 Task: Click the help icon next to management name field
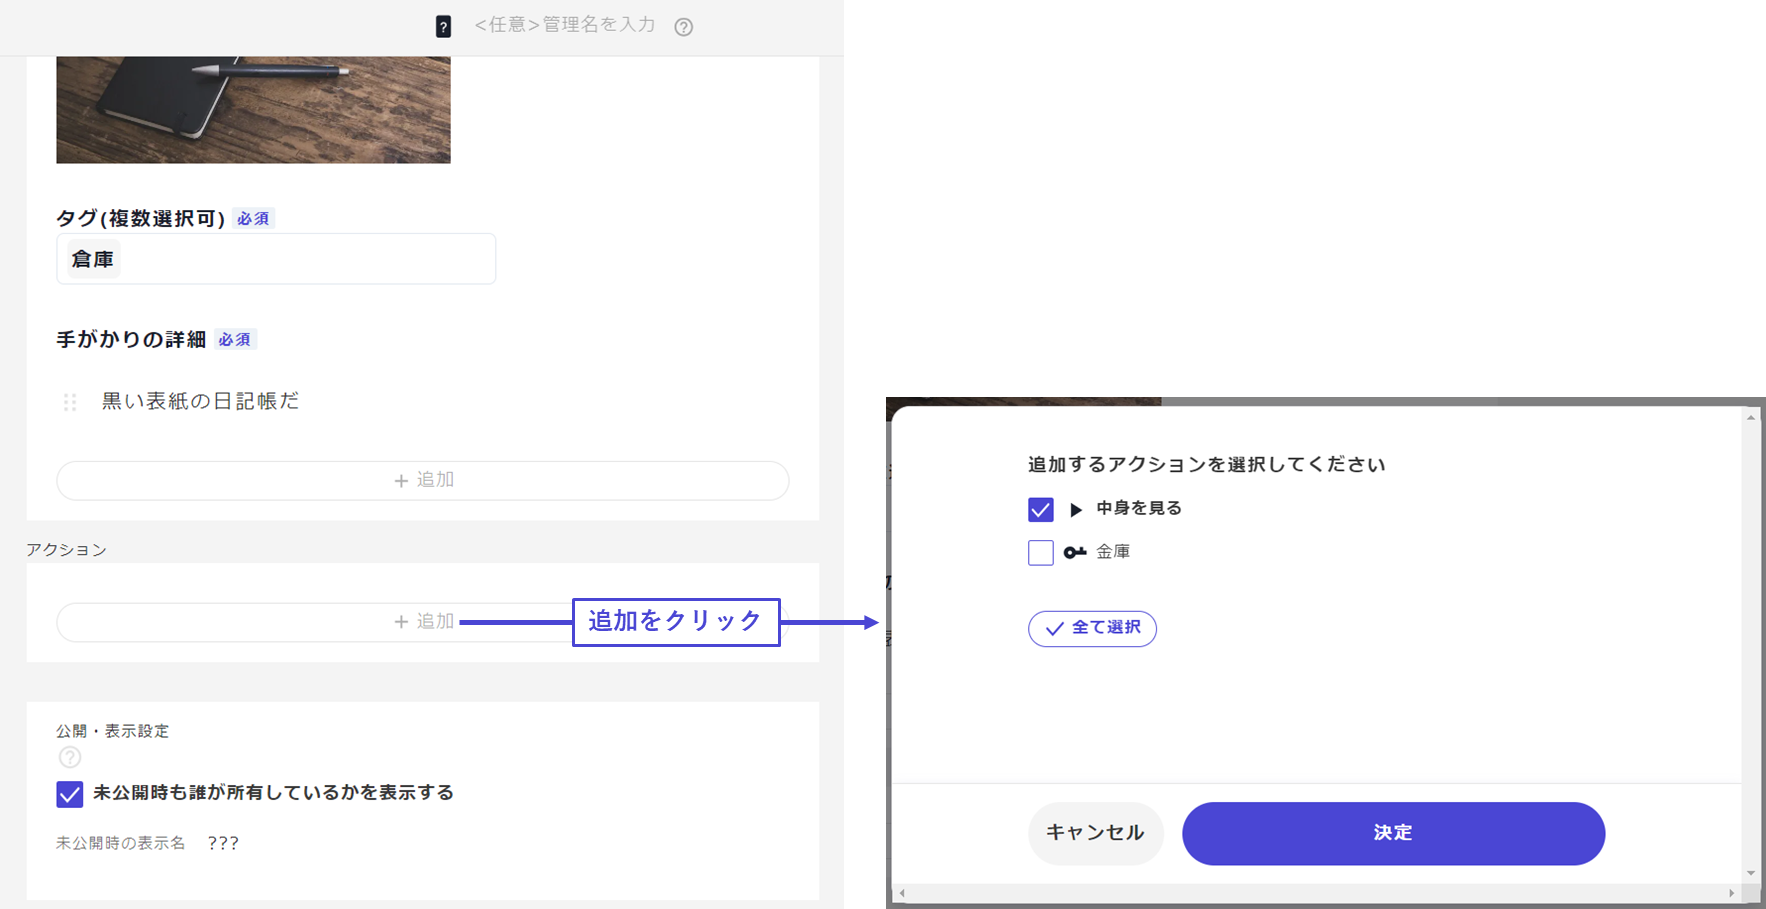683,27
